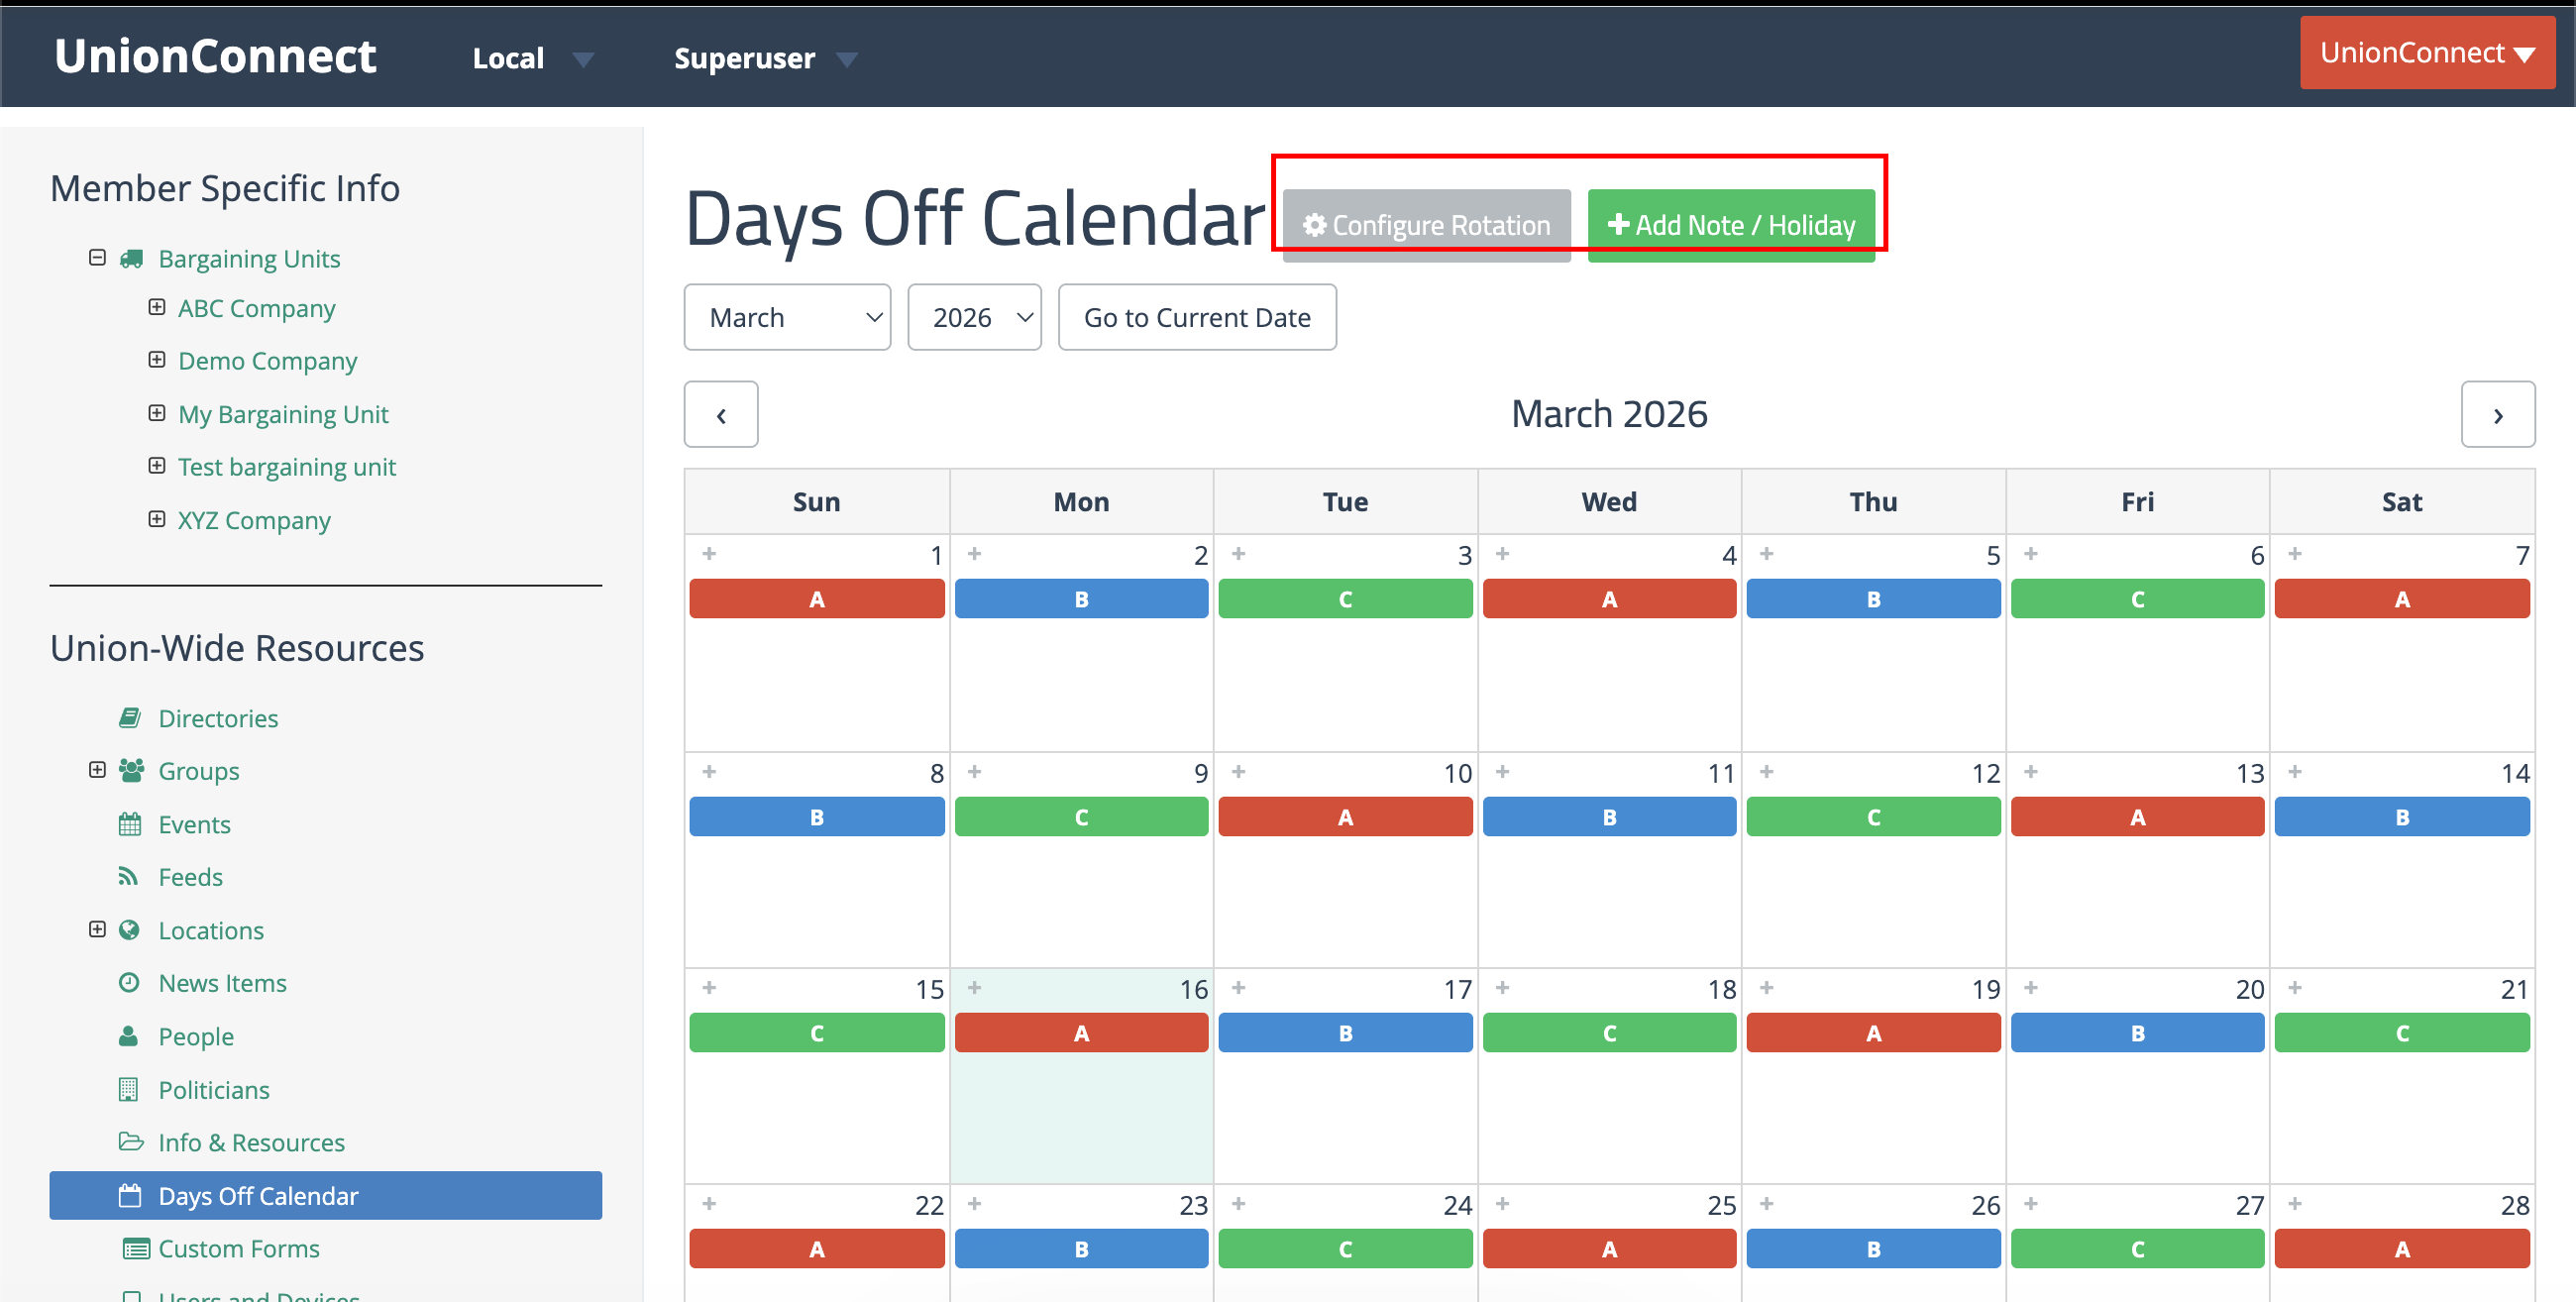The width and height of the screenshot is (2576, 1302).
Task: Select Days Off Calendar in the sidebar
Action: tap(258, 1195)
